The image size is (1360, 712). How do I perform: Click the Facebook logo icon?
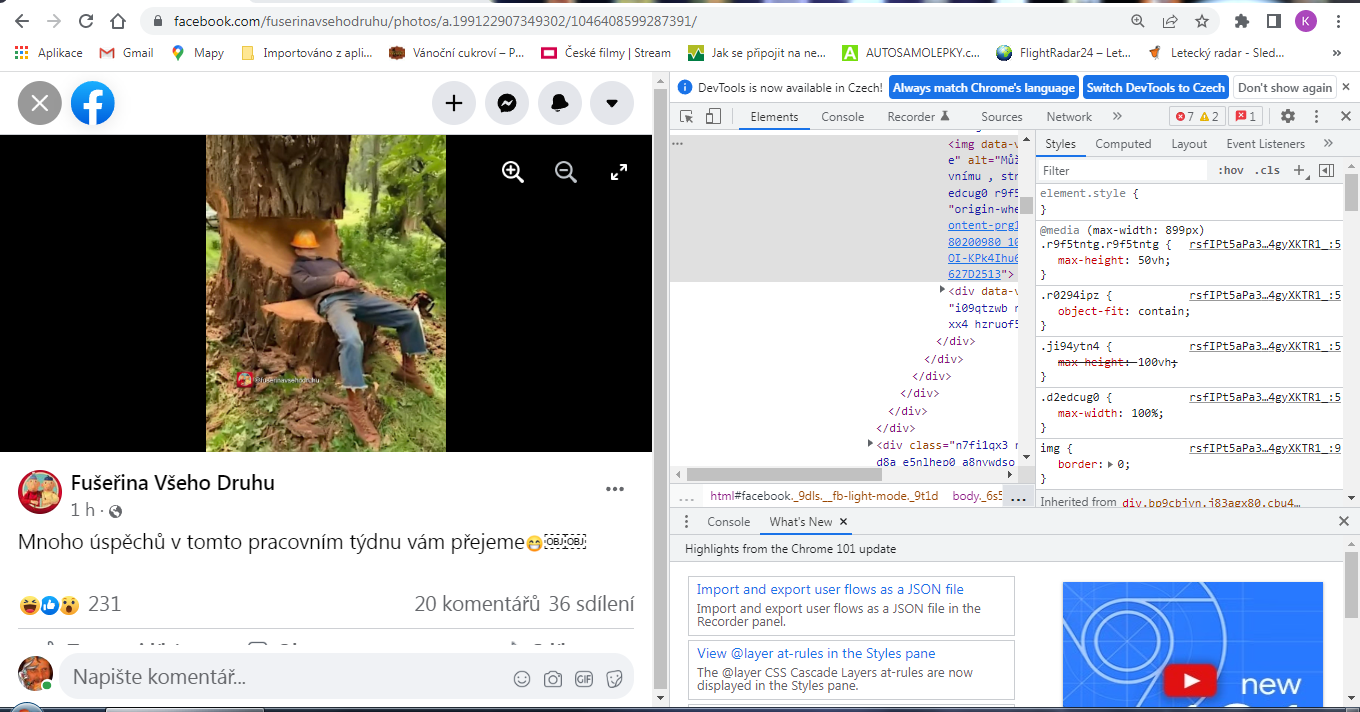[93, 103]
